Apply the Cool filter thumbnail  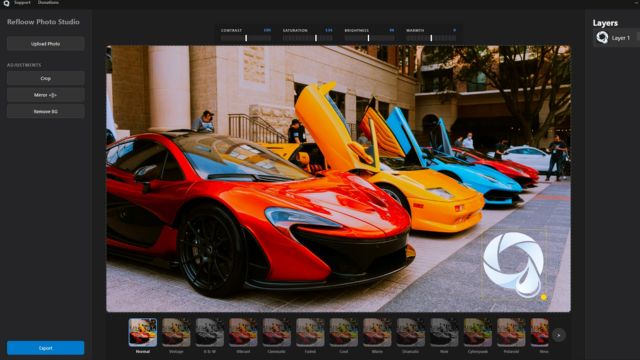point(343,332)
